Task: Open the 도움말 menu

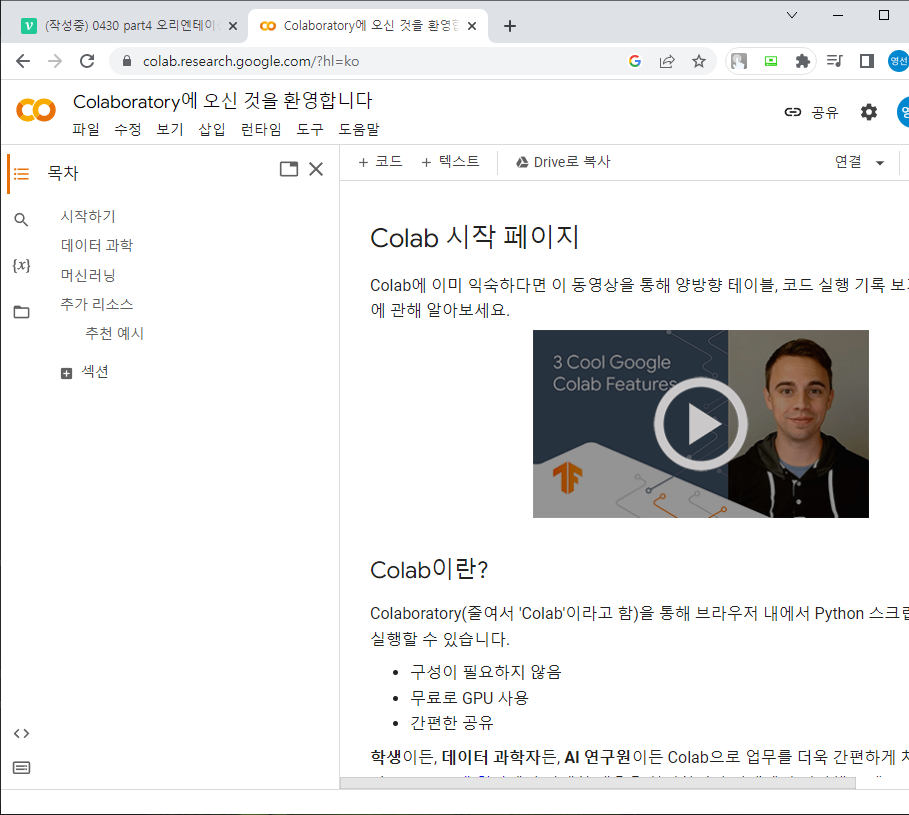Action: 359,129
